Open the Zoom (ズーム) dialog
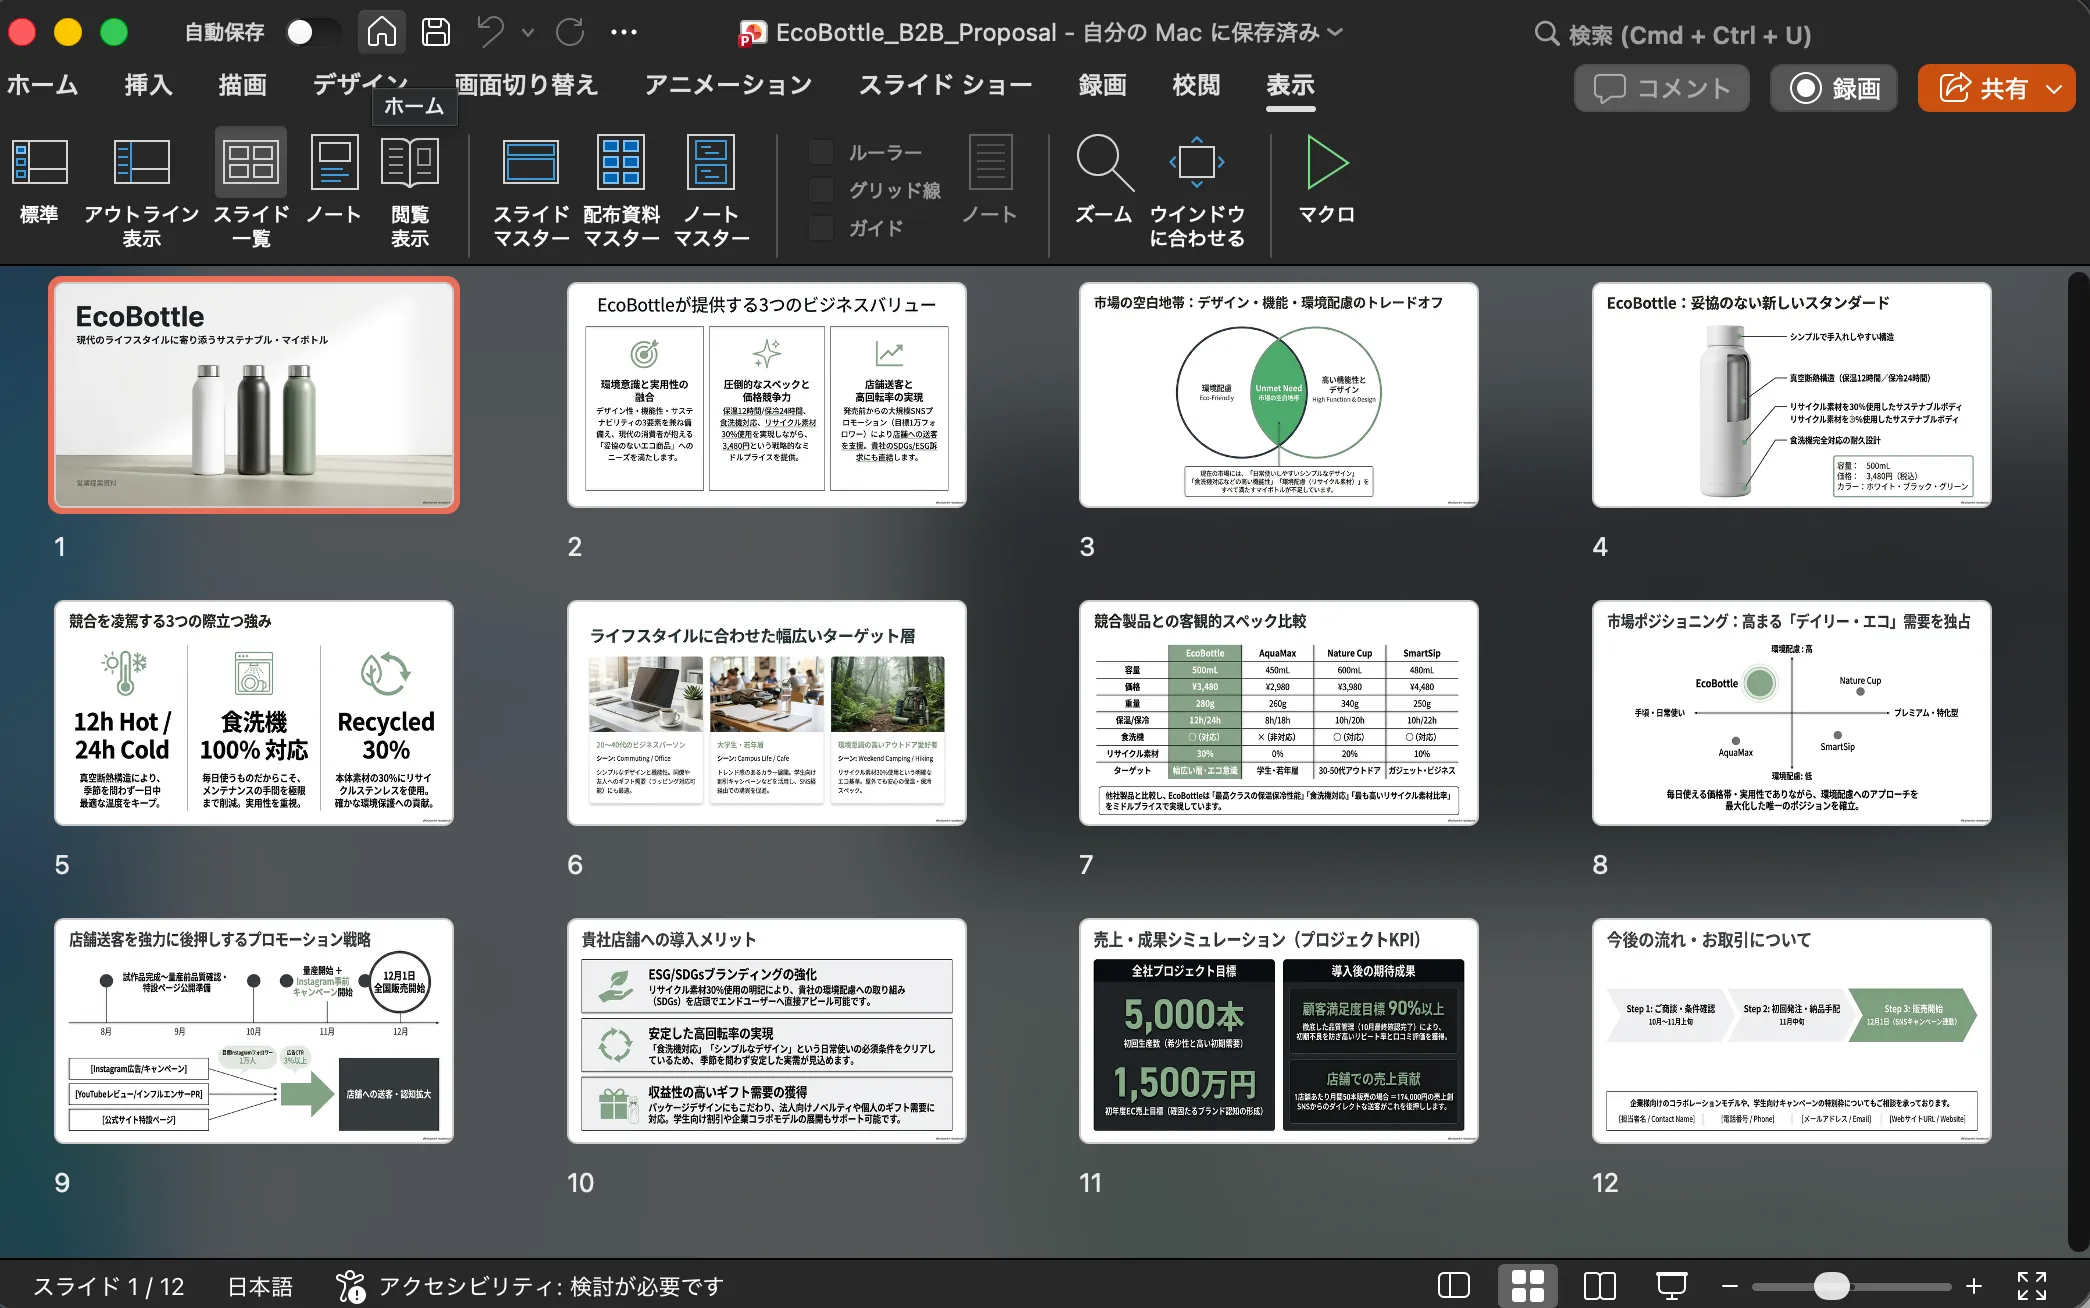 tap(1104, 182)
